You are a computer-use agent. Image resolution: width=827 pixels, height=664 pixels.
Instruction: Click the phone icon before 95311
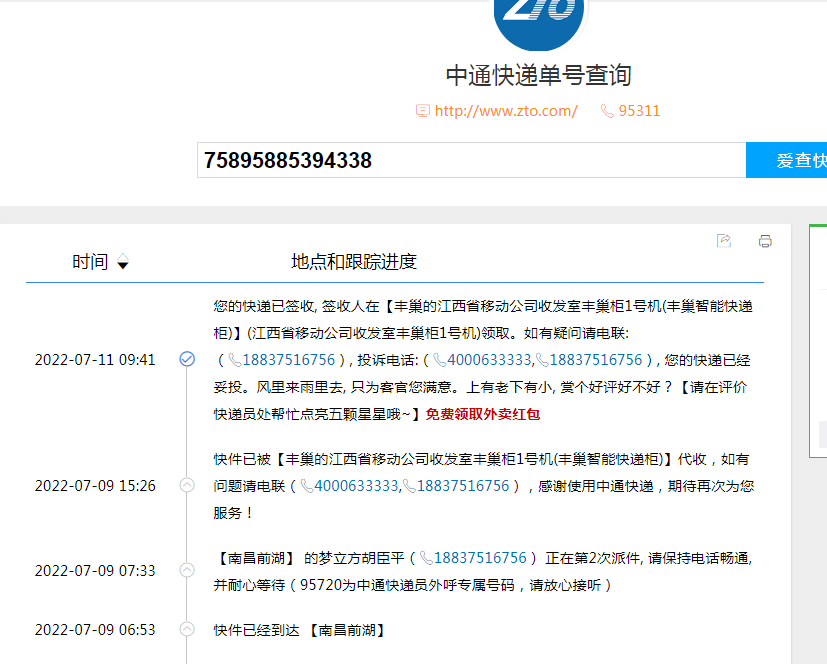(607, 111)
